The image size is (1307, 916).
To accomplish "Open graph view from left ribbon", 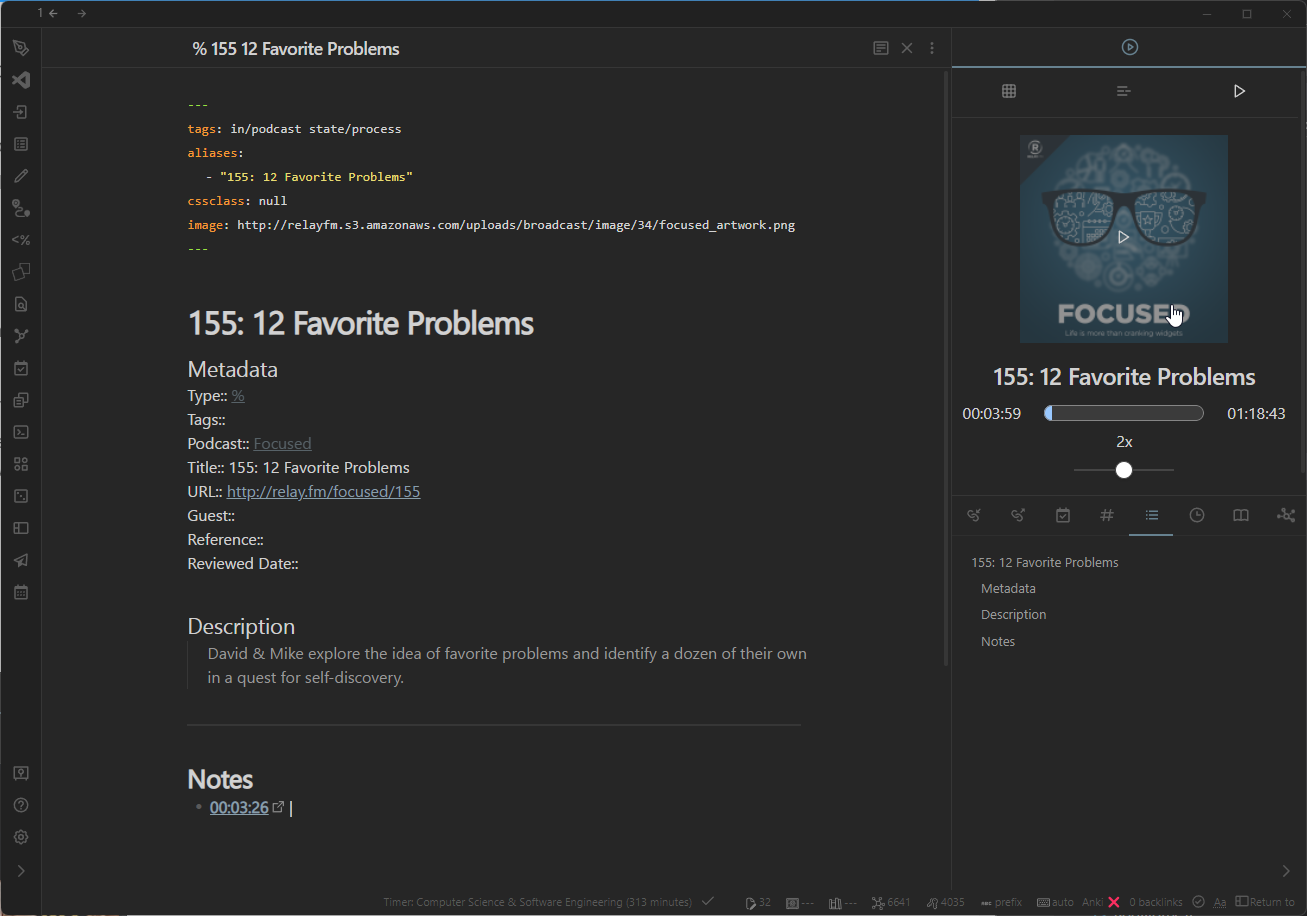I will pyautogui.click(x=21, y=336).
